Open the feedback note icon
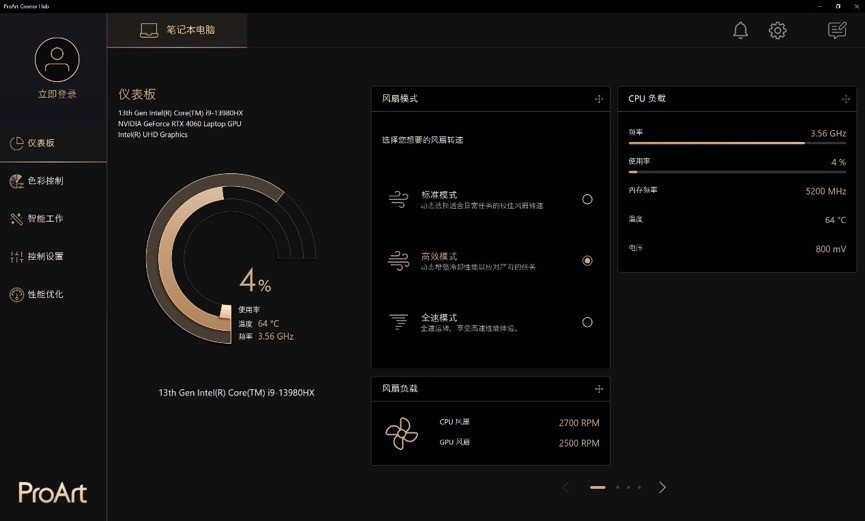 coord(837,30)
